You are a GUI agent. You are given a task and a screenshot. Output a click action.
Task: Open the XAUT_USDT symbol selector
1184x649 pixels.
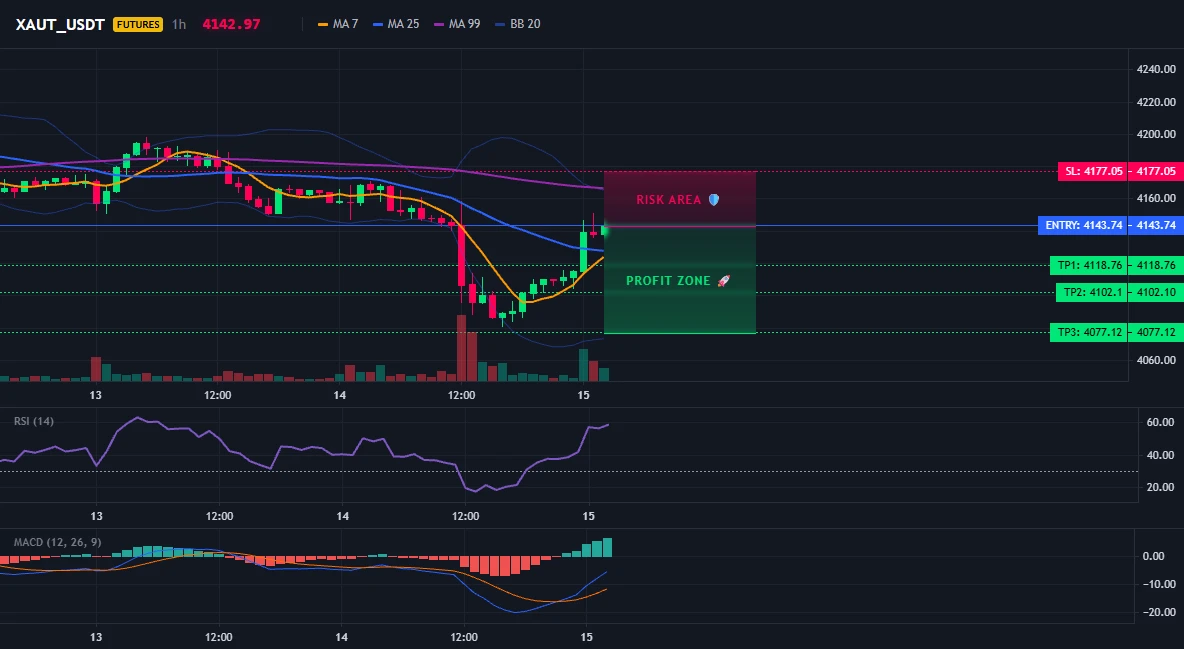(x=60, y=24)
